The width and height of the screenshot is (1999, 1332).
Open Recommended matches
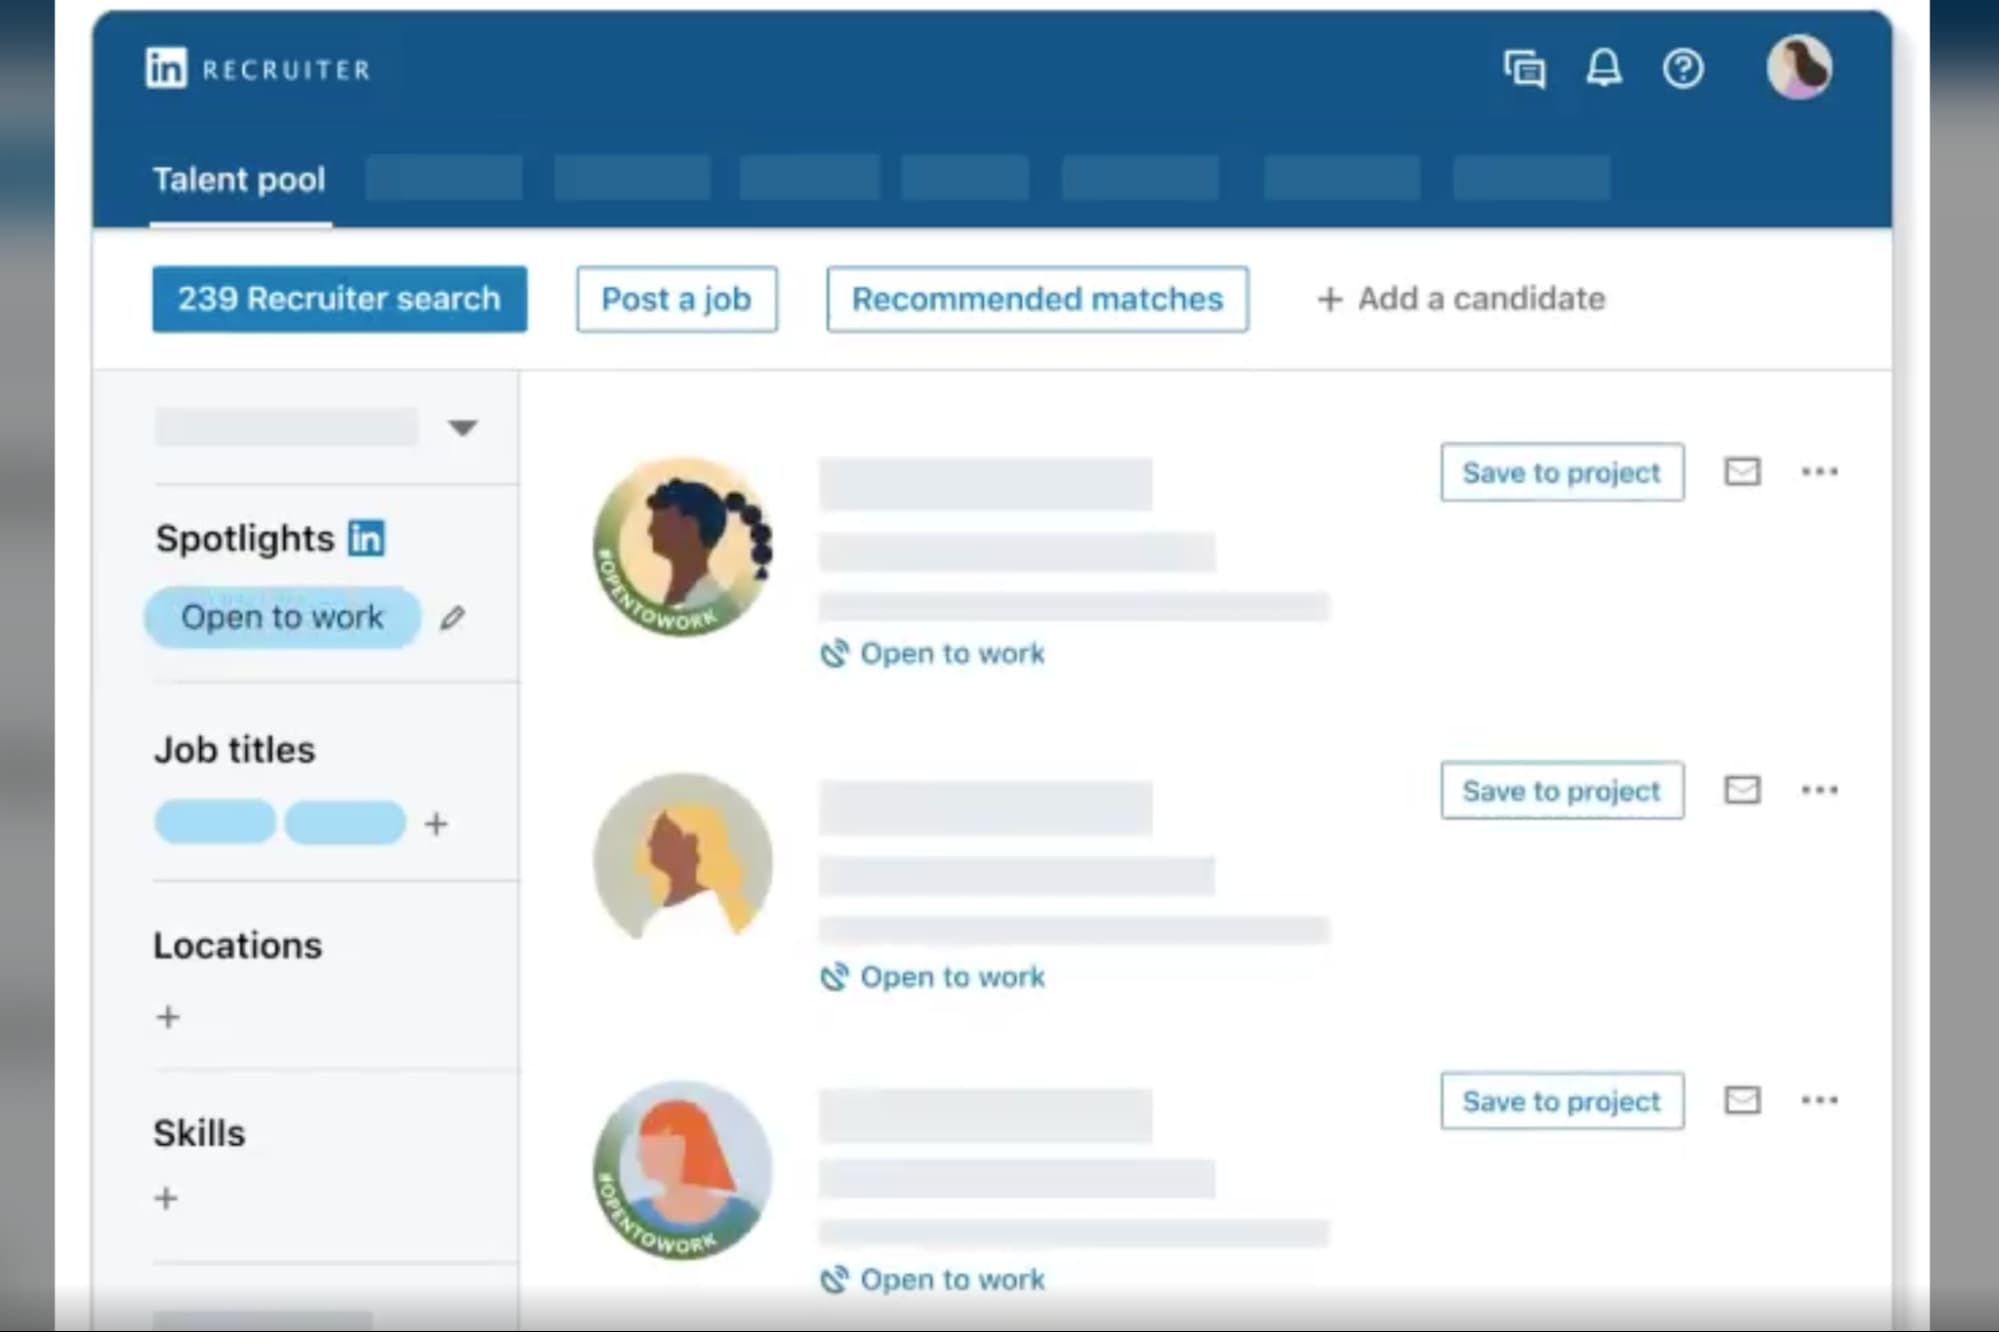point(1037,298)
